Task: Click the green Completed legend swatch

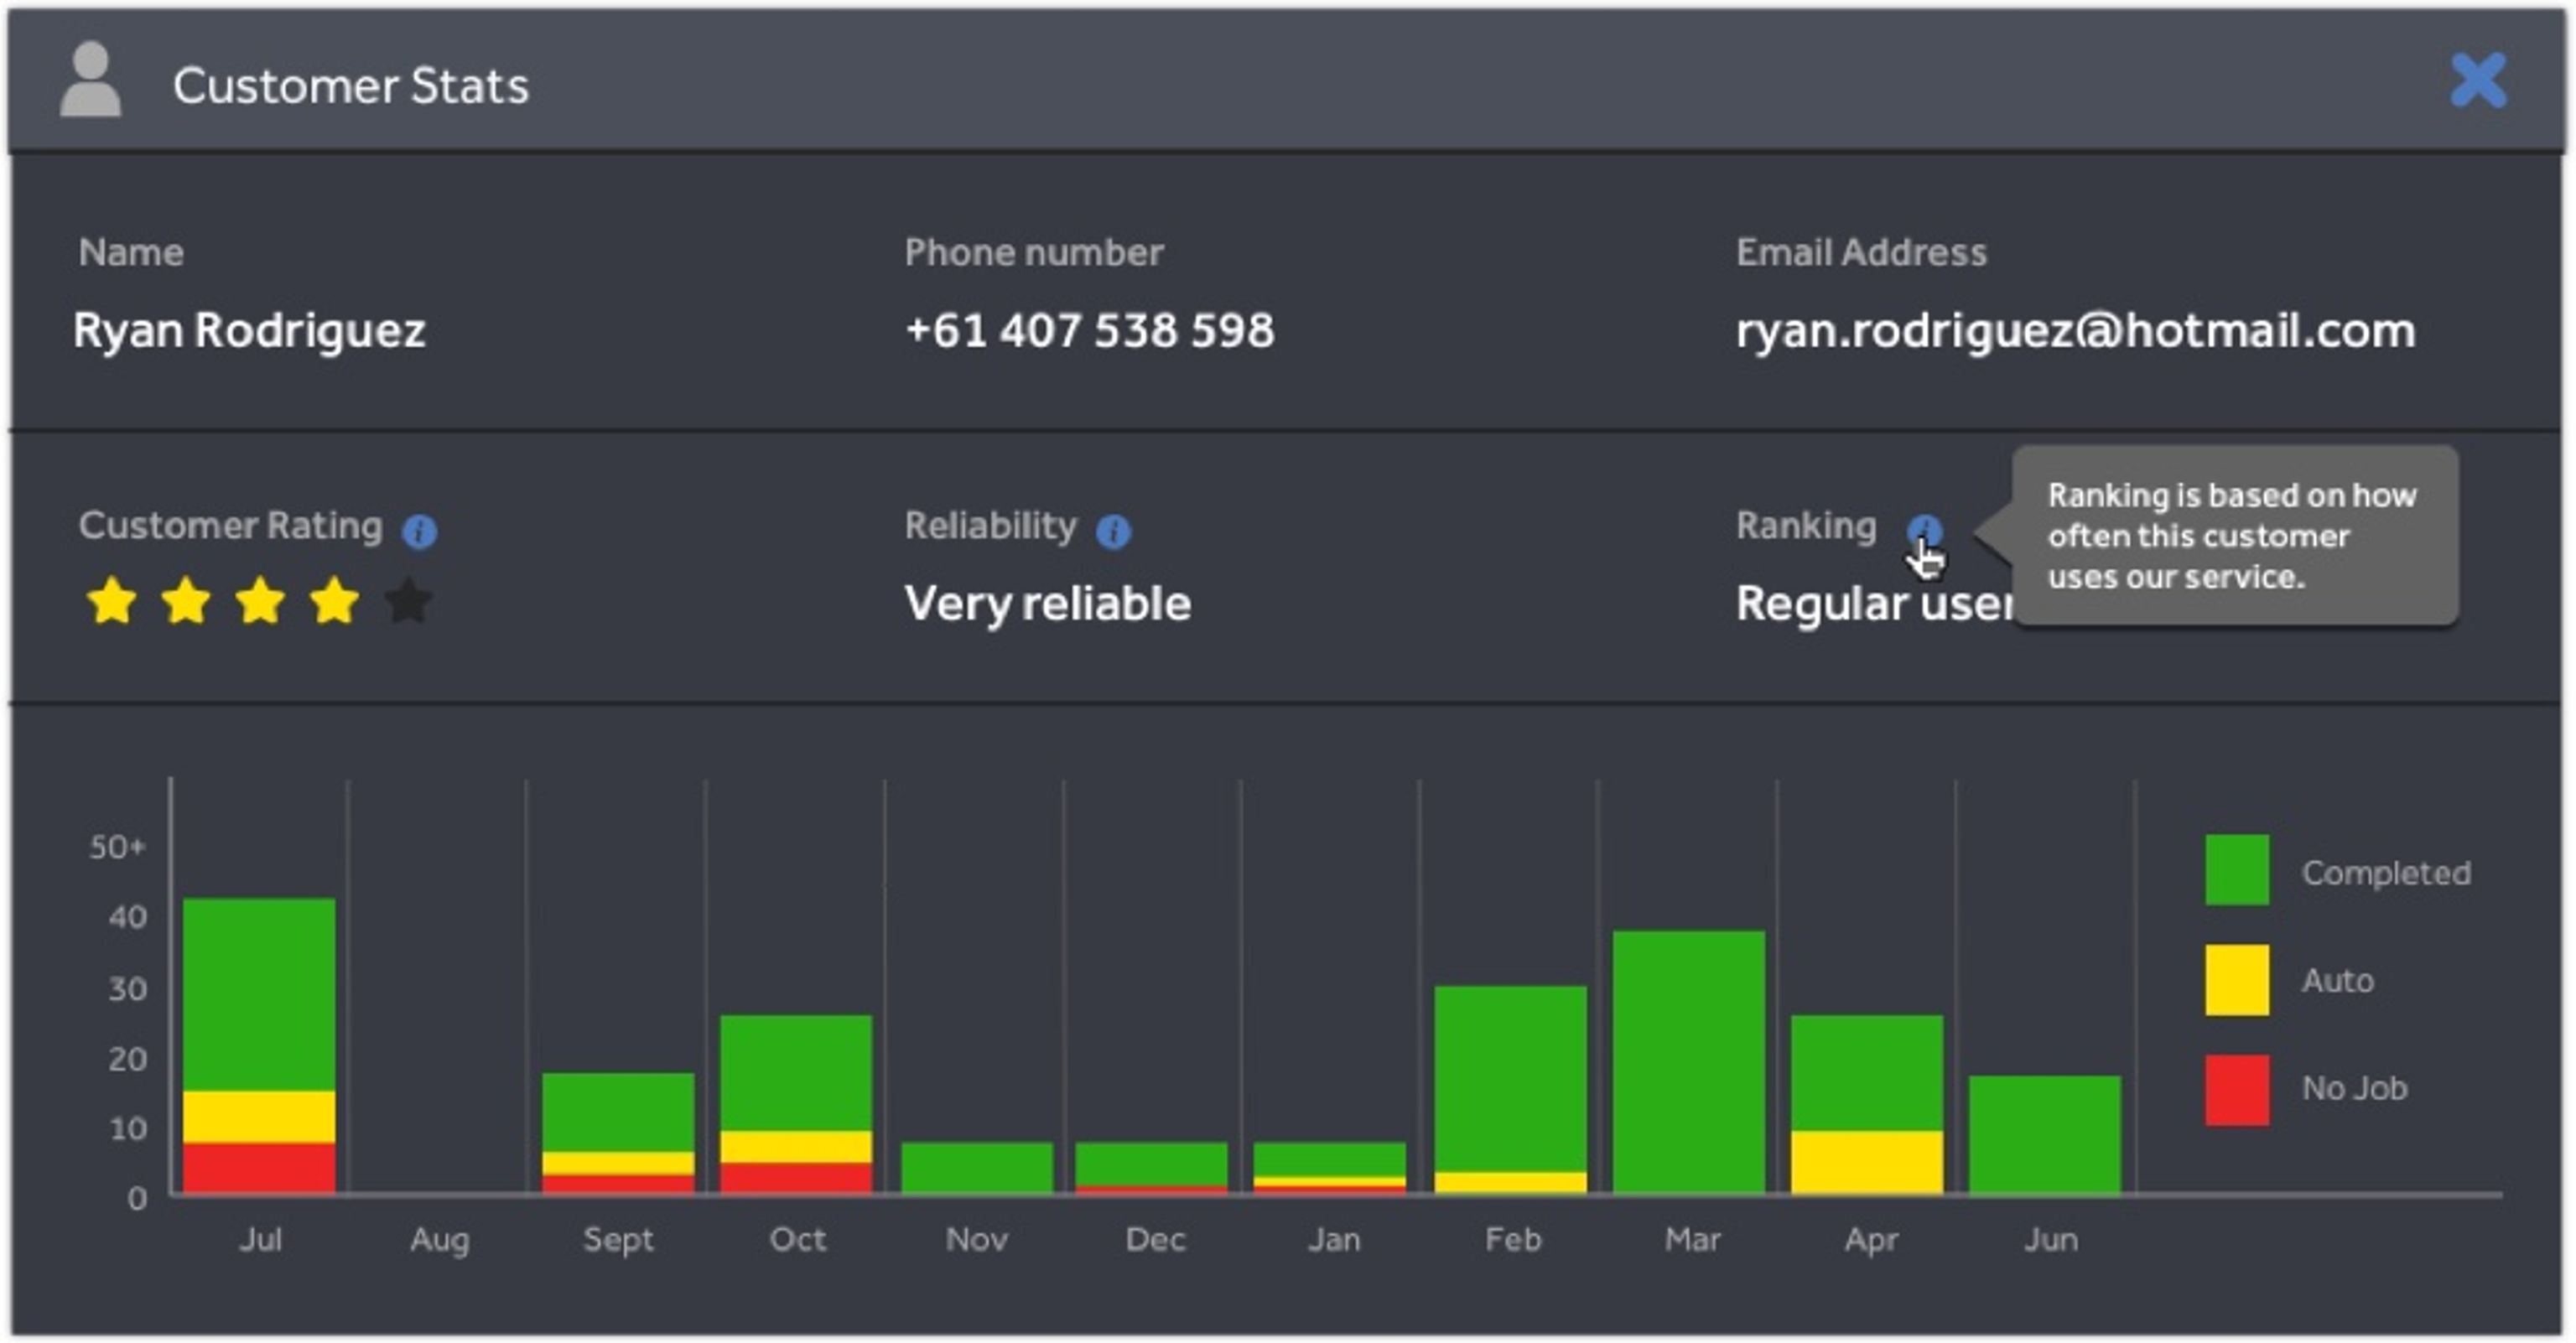Action: click(x=2236, y=870)
